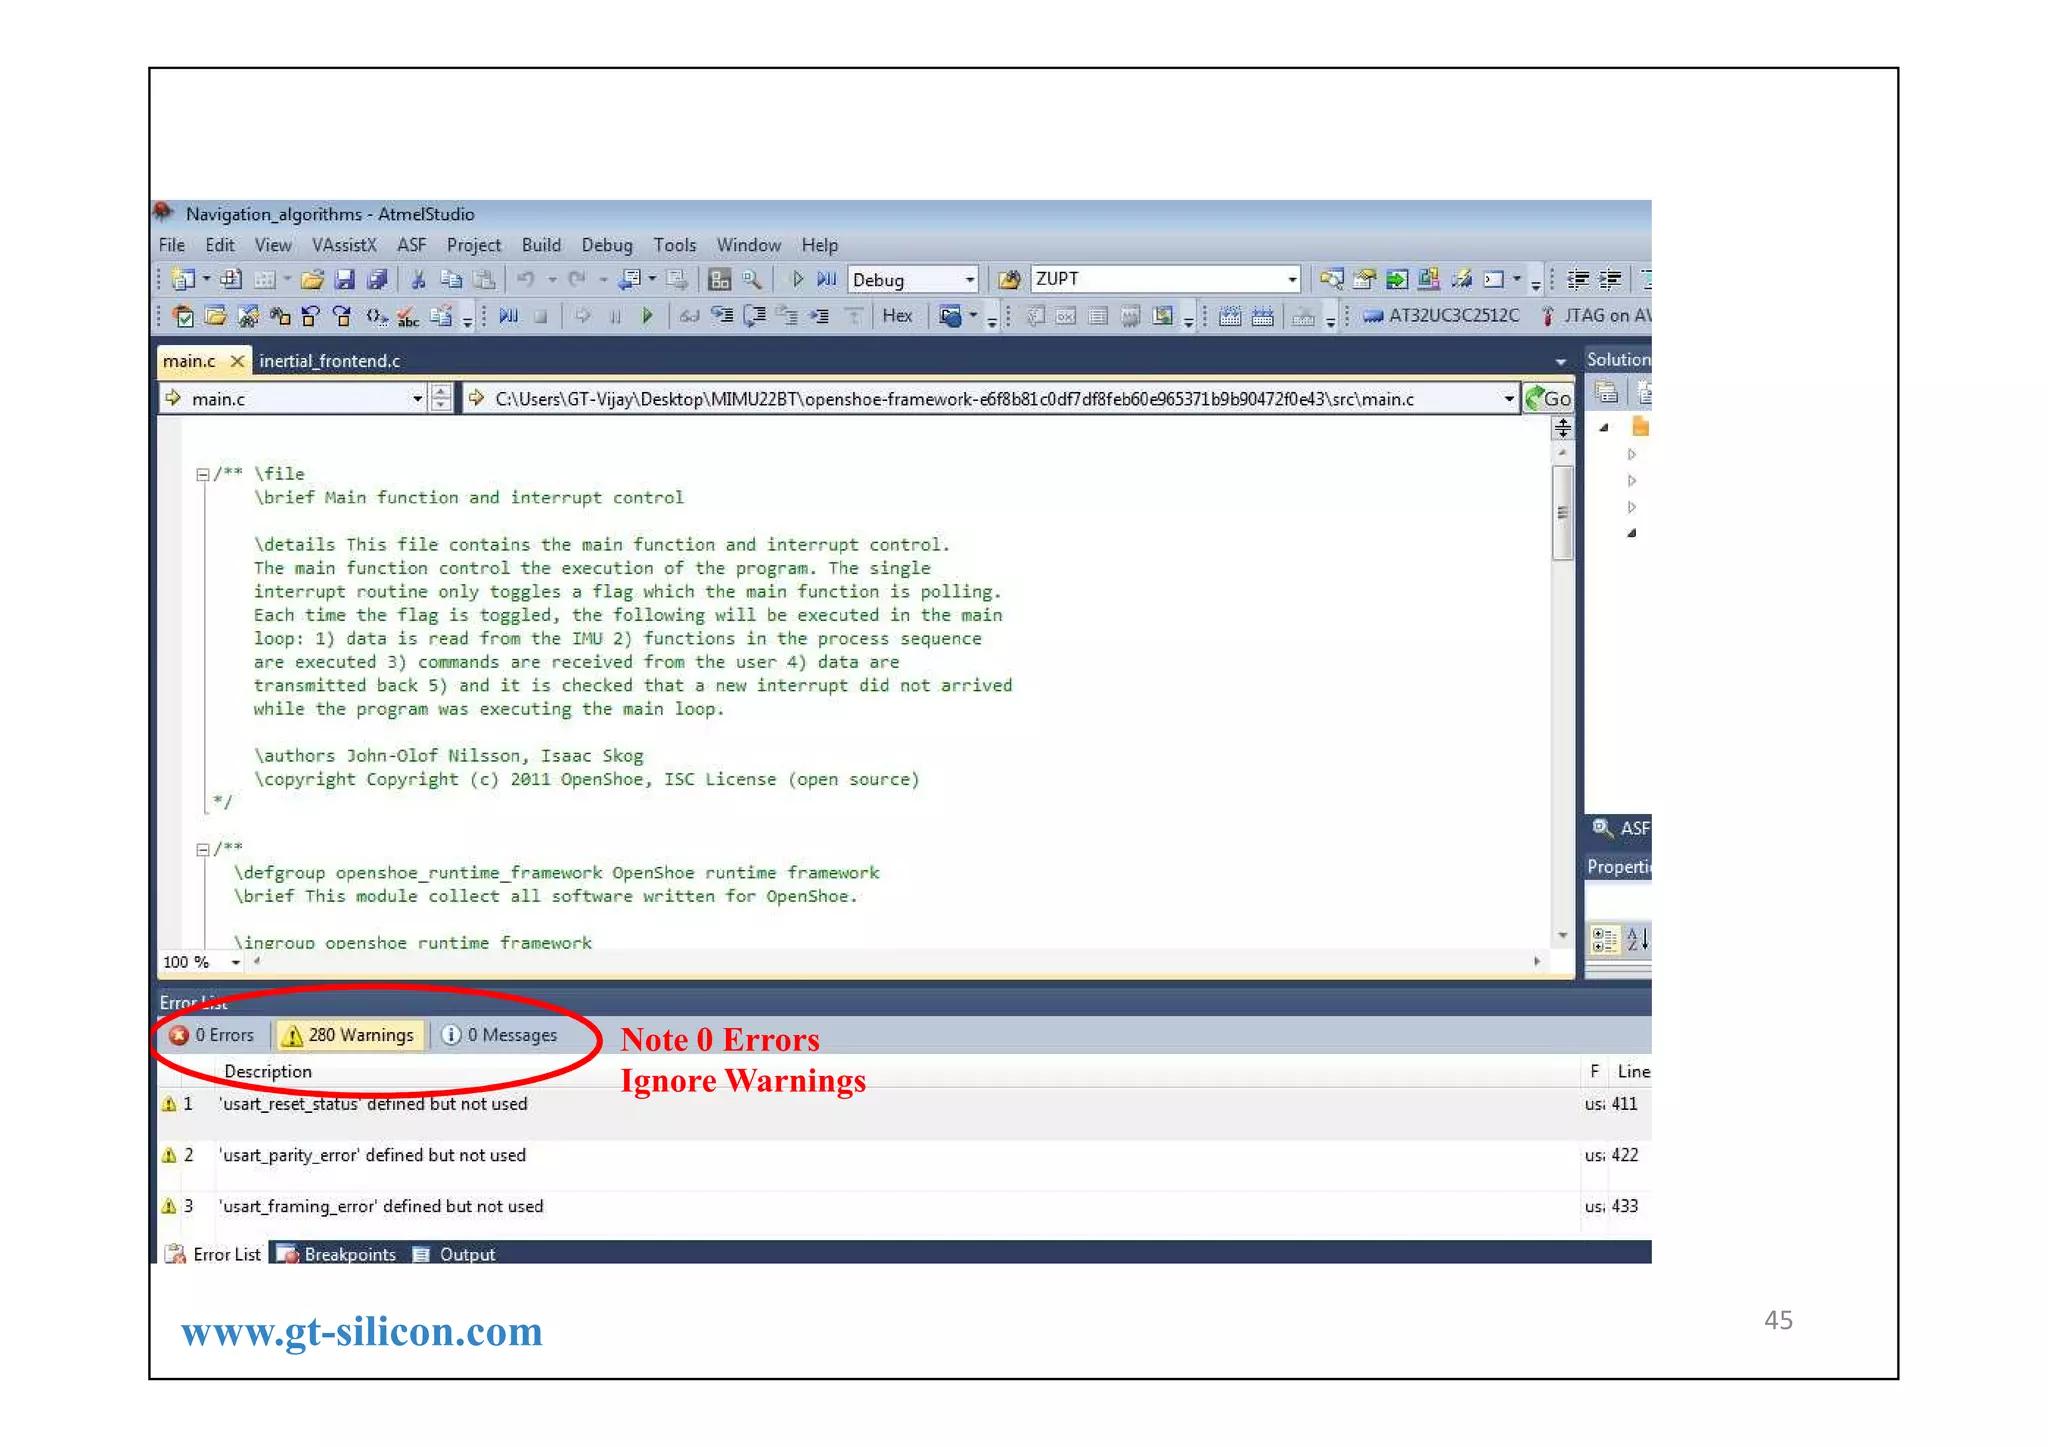2048x1447 pixels.
Task: Open the Debug menu
Action: tap(607, 245)
